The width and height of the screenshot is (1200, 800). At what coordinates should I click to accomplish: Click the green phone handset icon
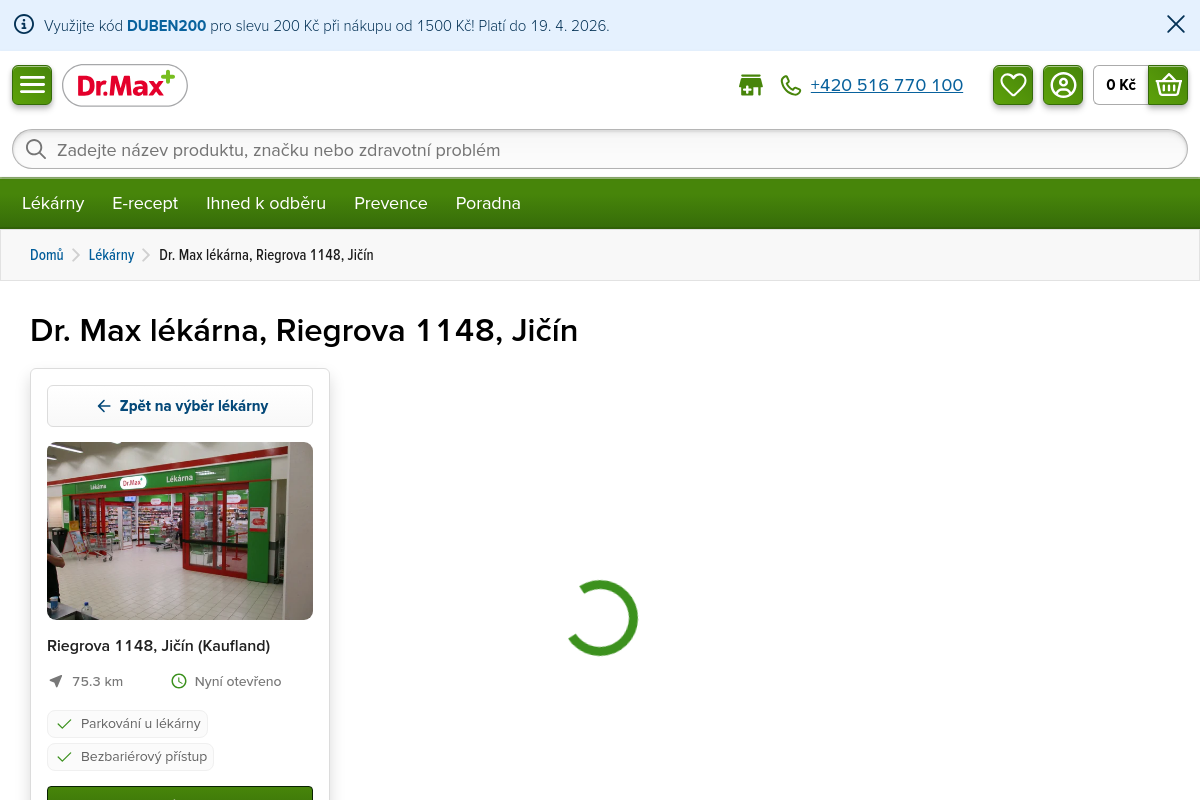(x=791, y=86)
